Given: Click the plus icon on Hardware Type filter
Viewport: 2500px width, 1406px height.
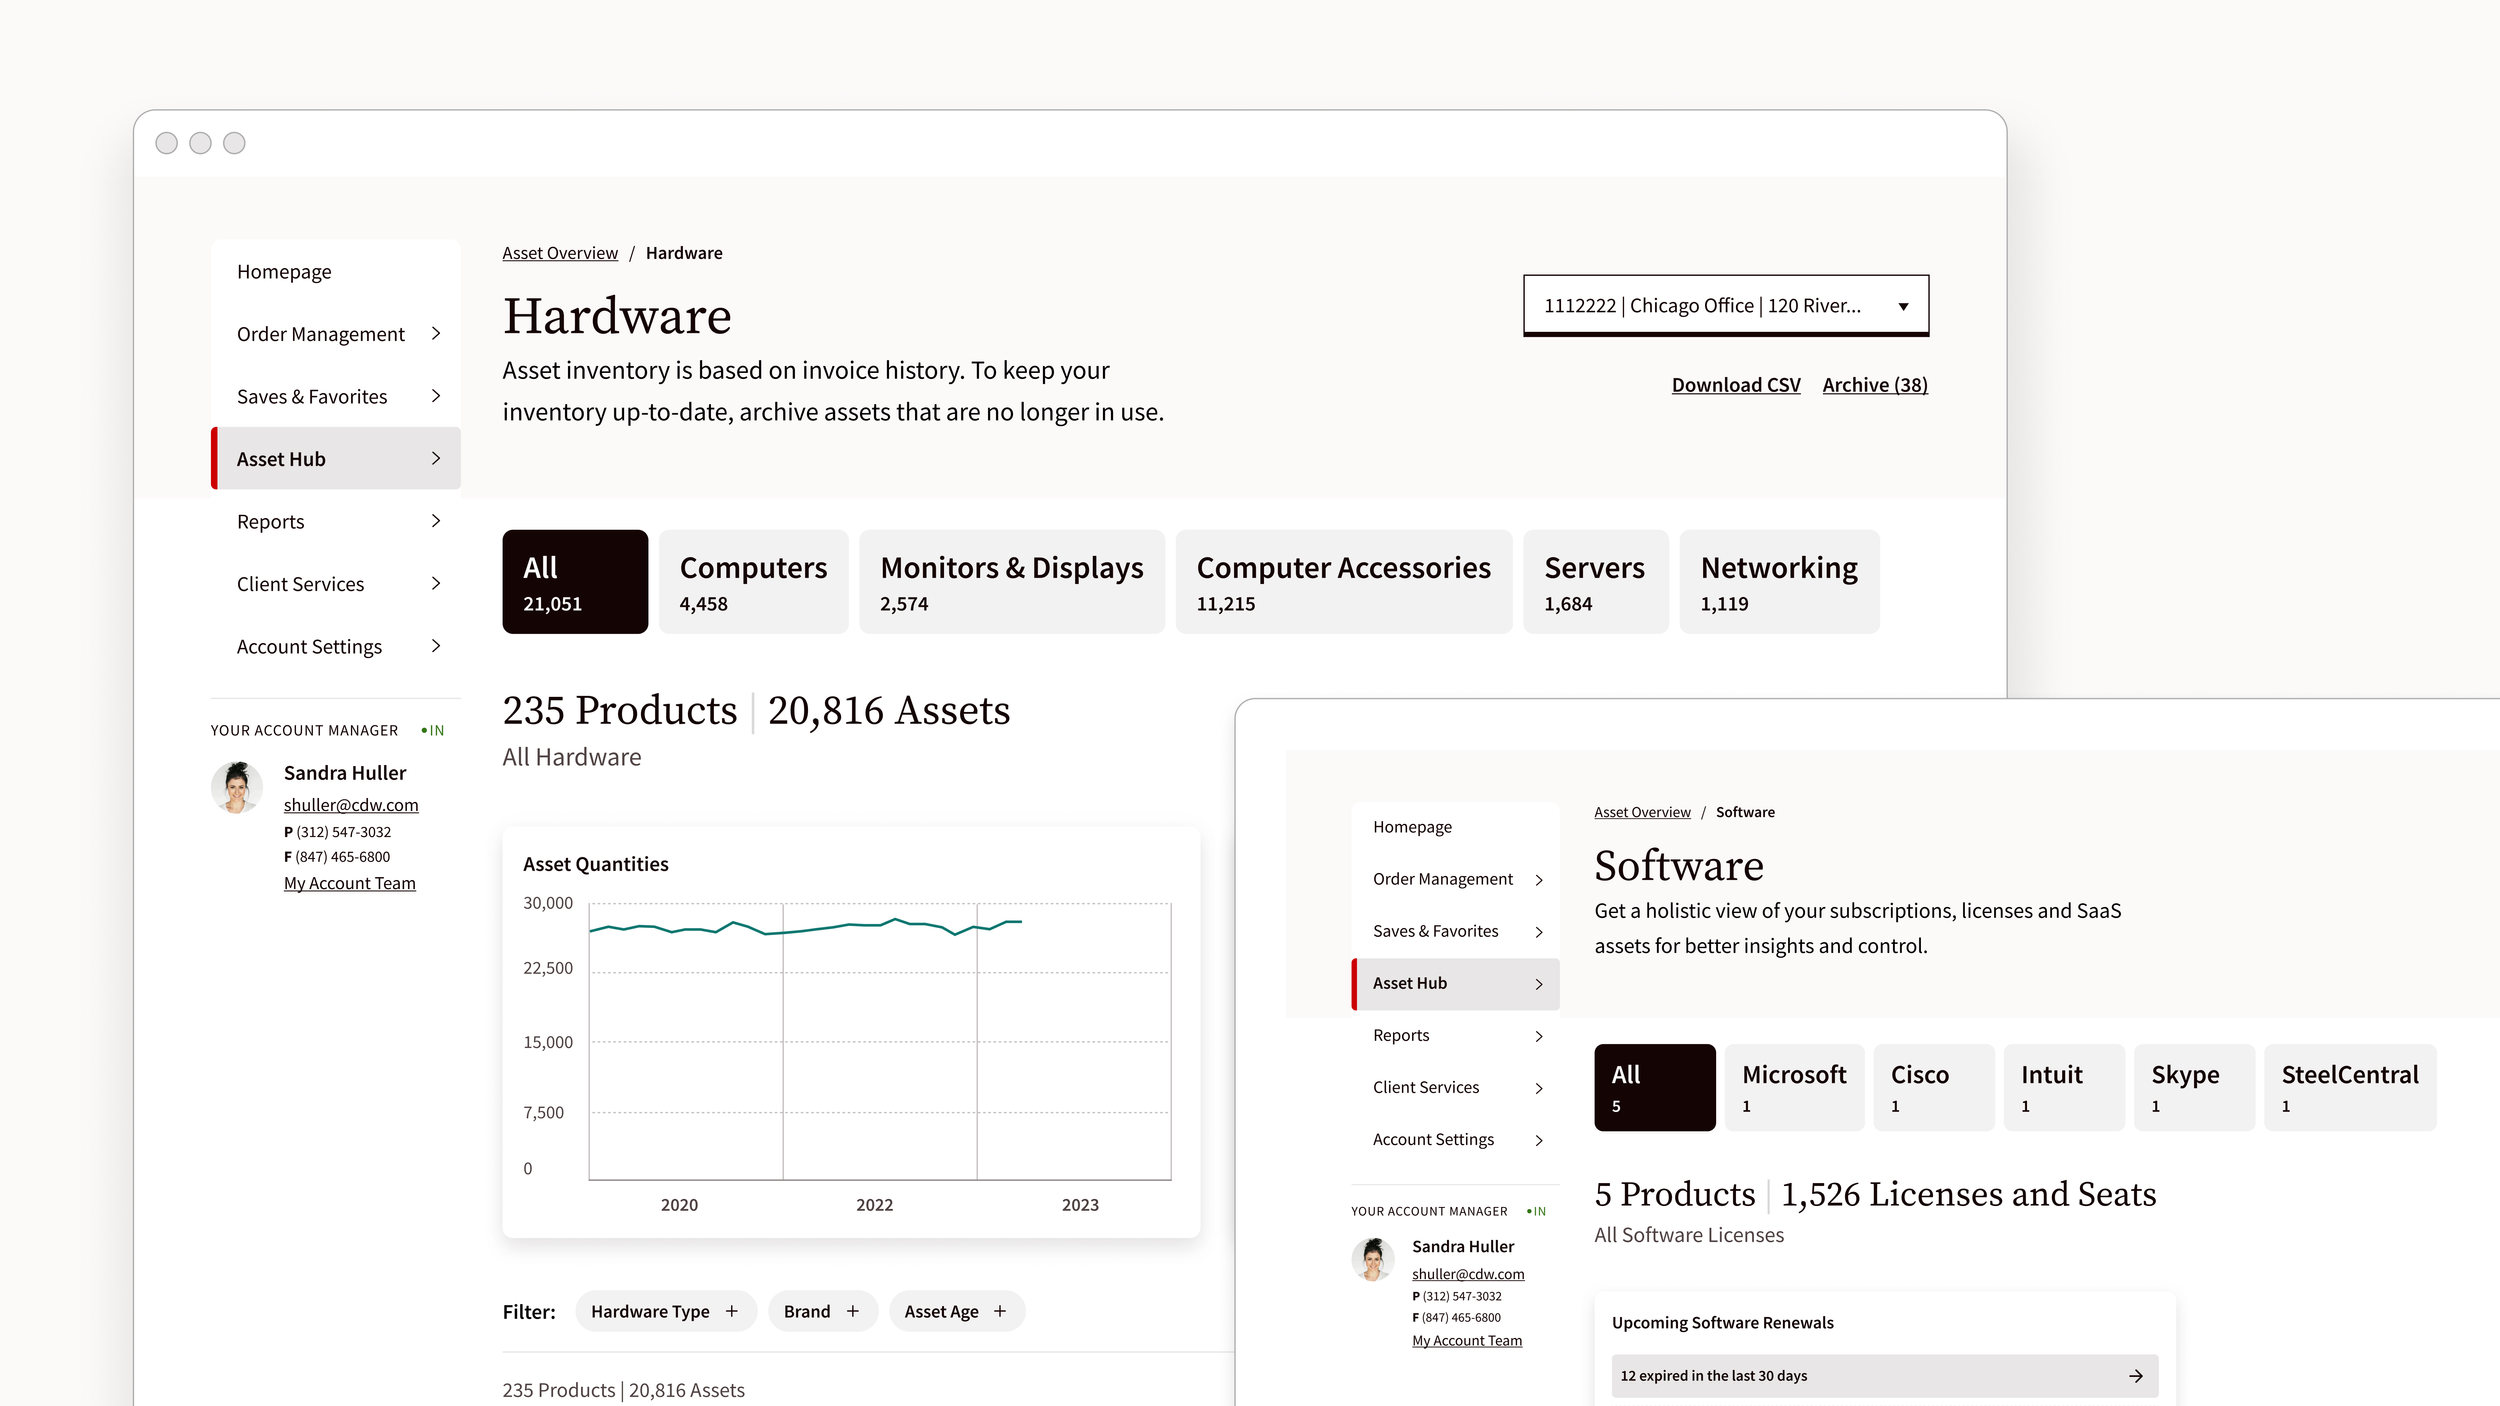Looking at the screenshot, I should (732, 1311).
